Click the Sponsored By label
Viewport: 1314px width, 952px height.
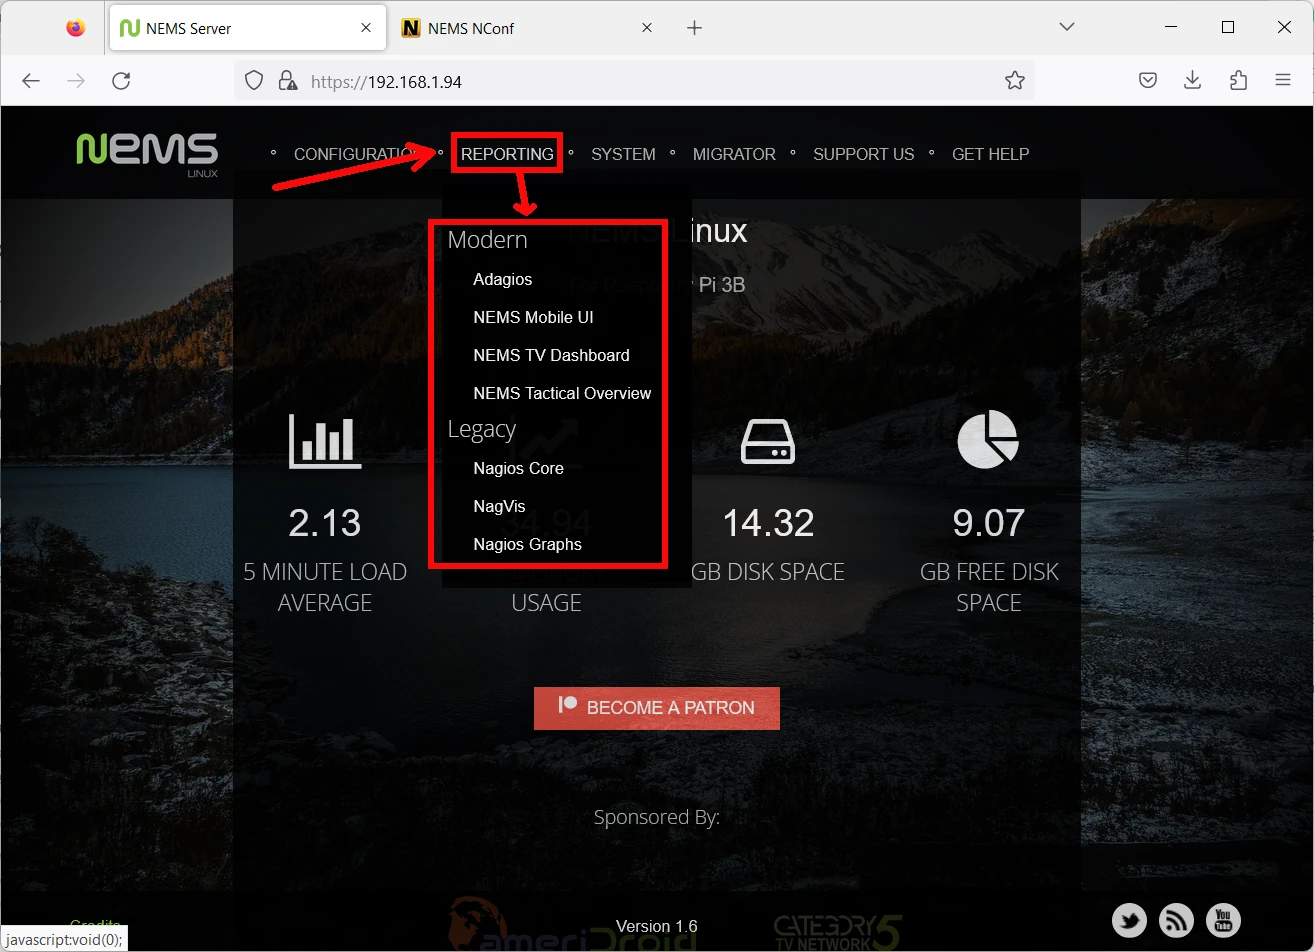[x=657, y=818]
